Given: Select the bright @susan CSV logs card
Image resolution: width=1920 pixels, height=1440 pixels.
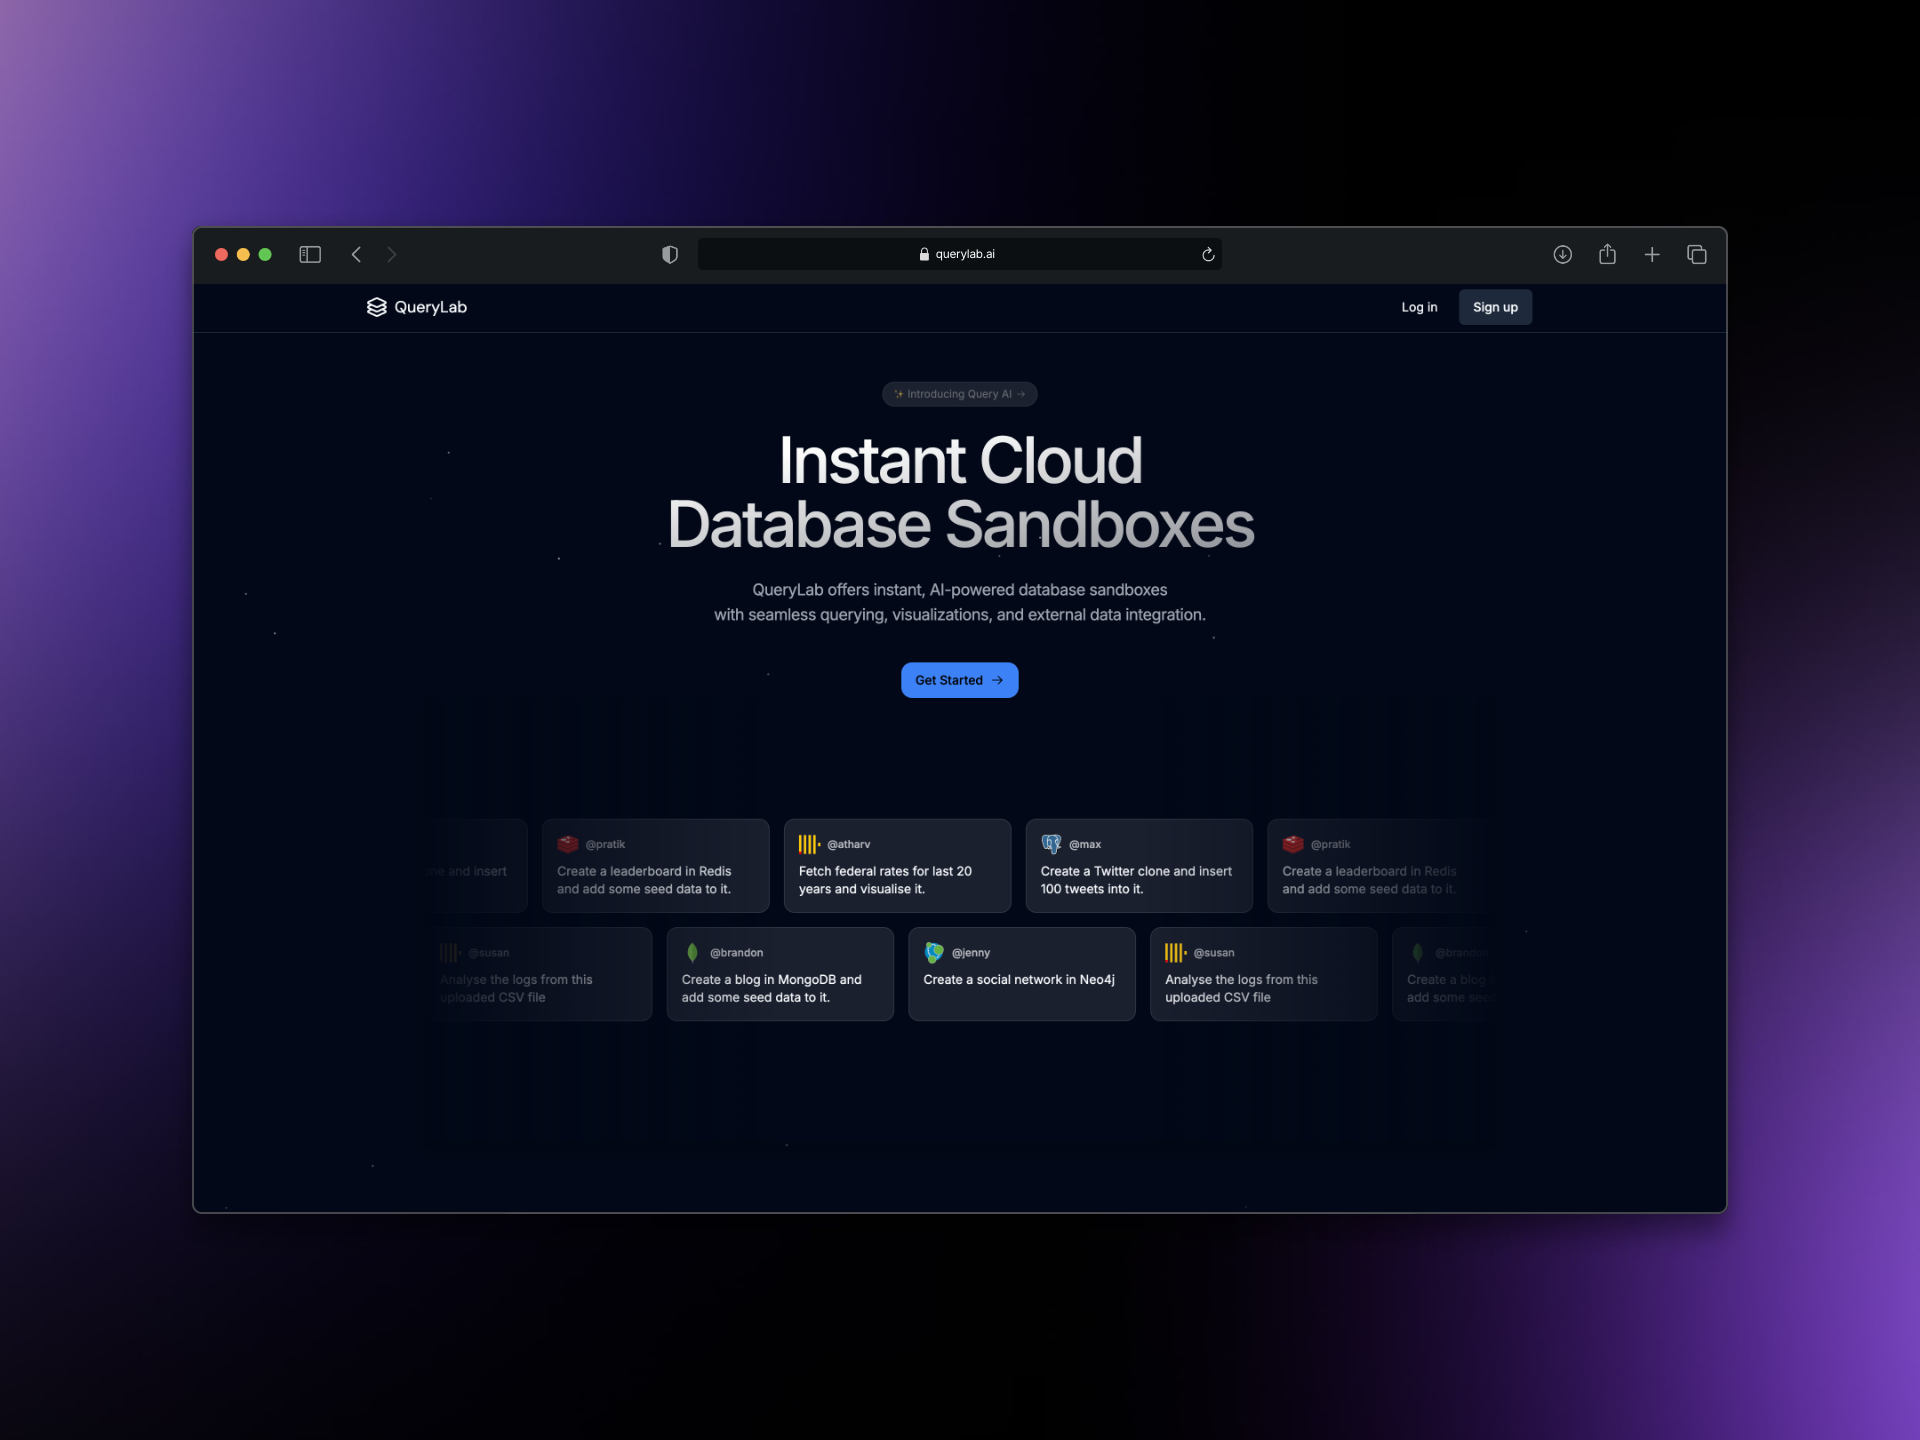Looking at the screenshot, I should click(1264, 974).
